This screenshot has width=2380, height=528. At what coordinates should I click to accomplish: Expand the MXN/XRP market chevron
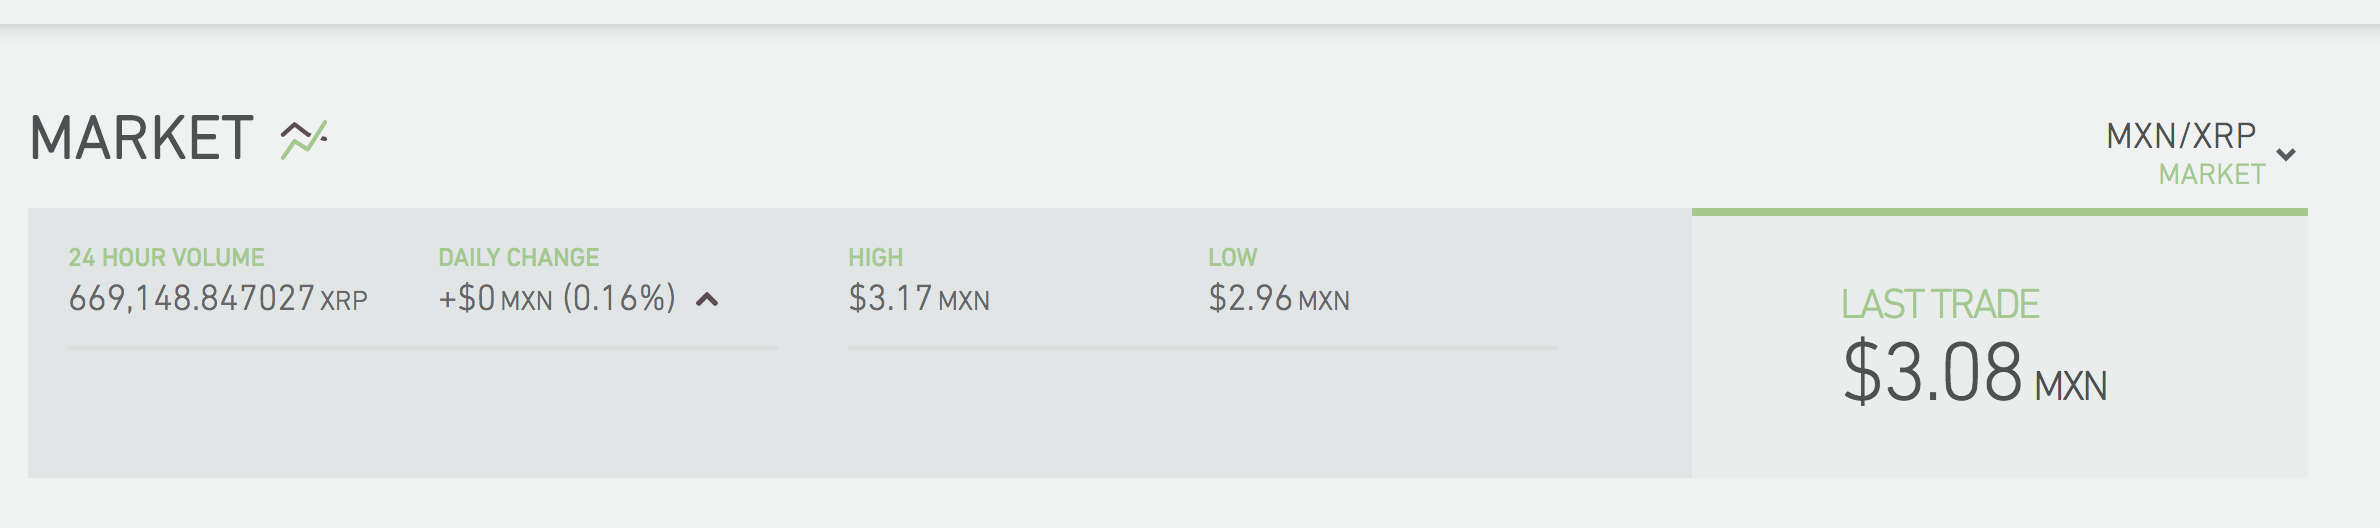point(2286,154)
